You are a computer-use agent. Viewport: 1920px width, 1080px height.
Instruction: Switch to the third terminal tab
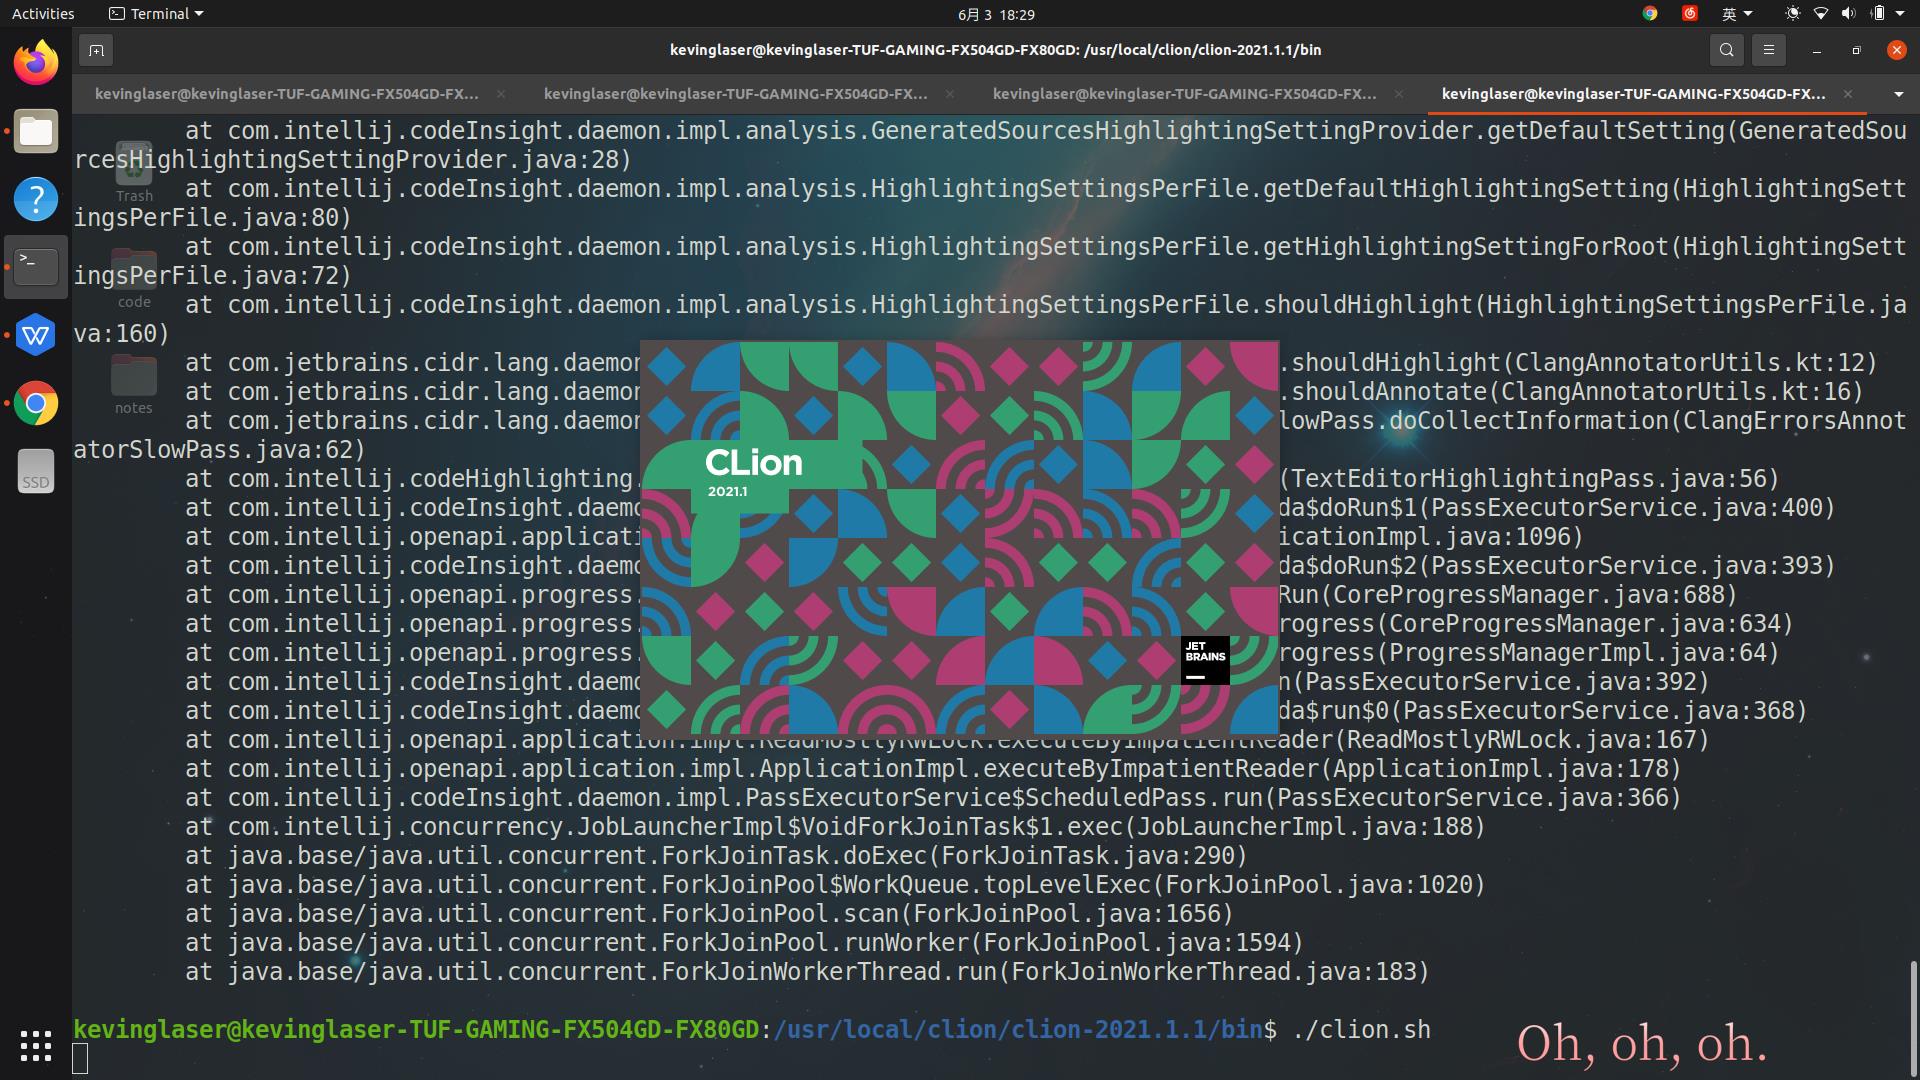point(1184,94)
